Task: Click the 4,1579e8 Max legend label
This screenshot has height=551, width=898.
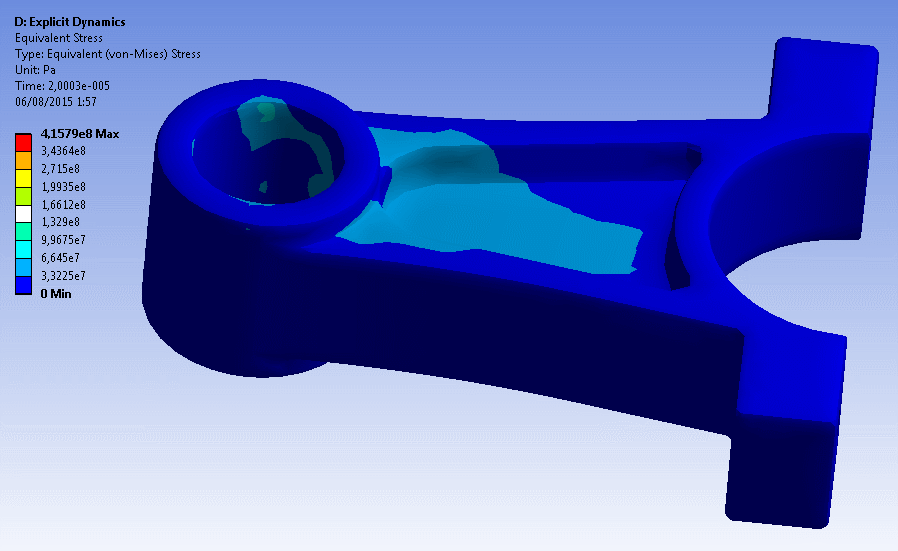Action: (80, 133)
